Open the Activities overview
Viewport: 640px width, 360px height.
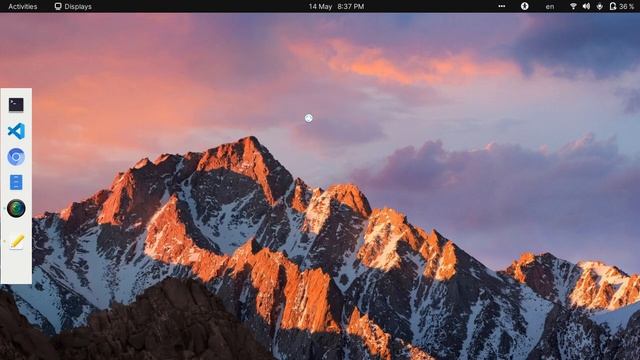22,7
